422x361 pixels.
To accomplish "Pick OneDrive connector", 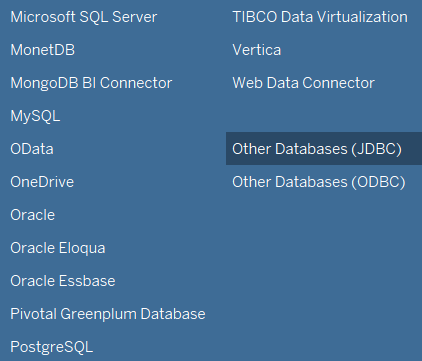I will click(42, 182).
